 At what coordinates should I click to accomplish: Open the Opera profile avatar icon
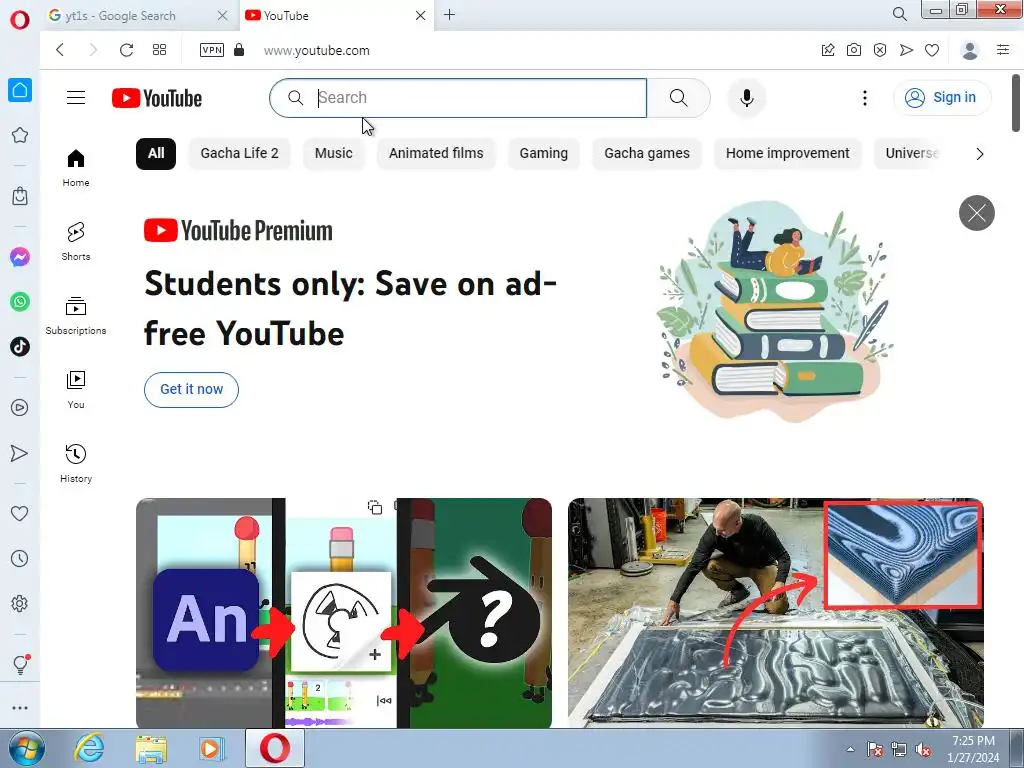[x=970, y=50]
